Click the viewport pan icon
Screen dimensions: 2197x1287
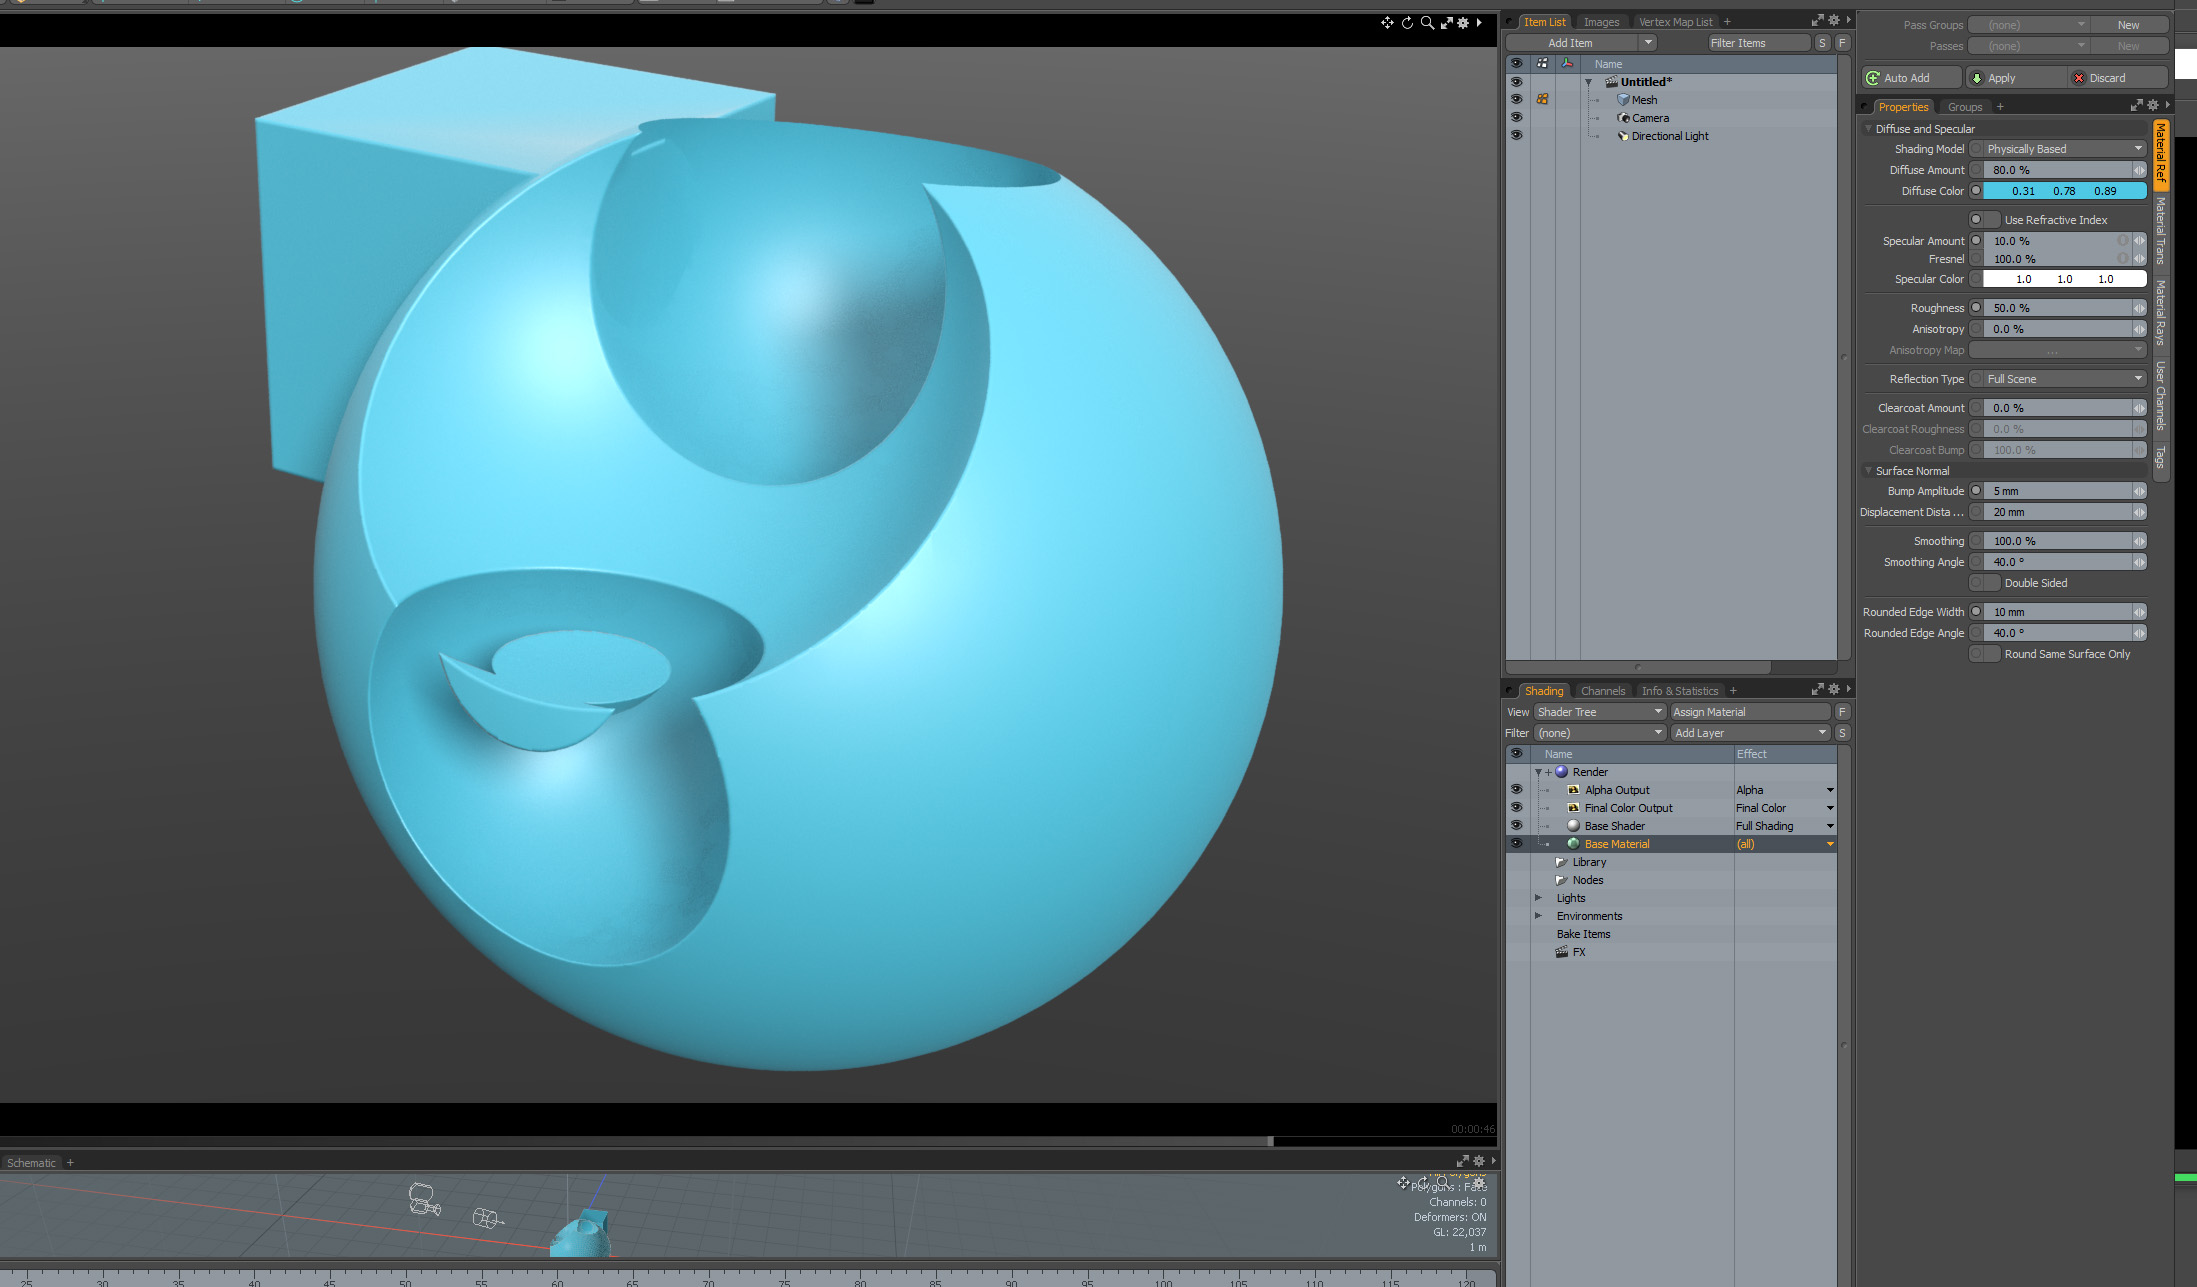pyautogui.click(x=1387, y=22)
